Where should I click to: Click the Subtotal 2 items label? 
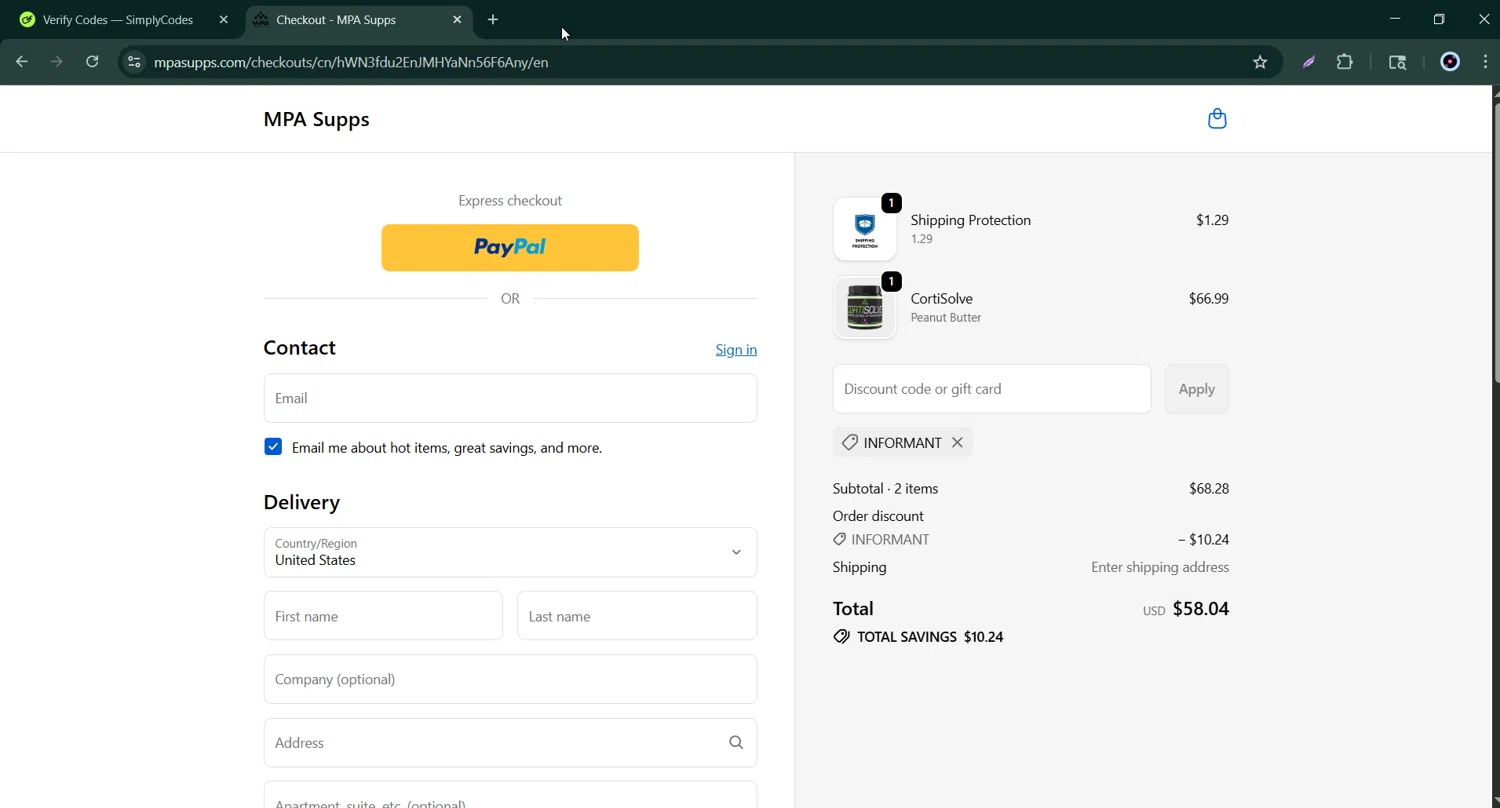pos(885,489)
